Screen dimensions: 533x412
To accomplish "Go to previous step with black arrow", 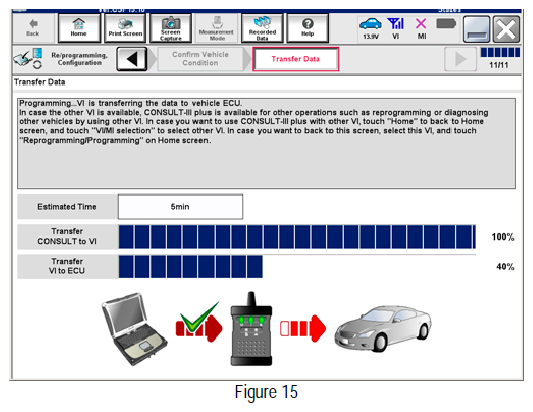I will pos(132,59).
